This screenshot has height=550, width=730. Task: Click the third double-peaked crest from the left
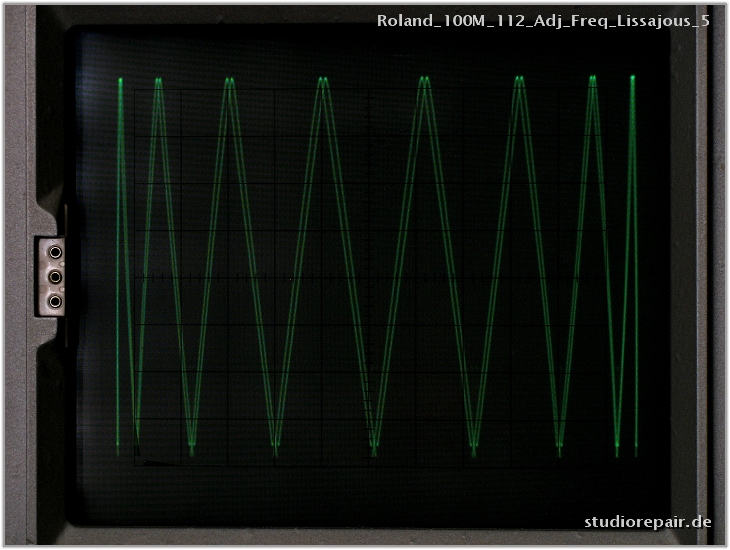pos(323,81)
